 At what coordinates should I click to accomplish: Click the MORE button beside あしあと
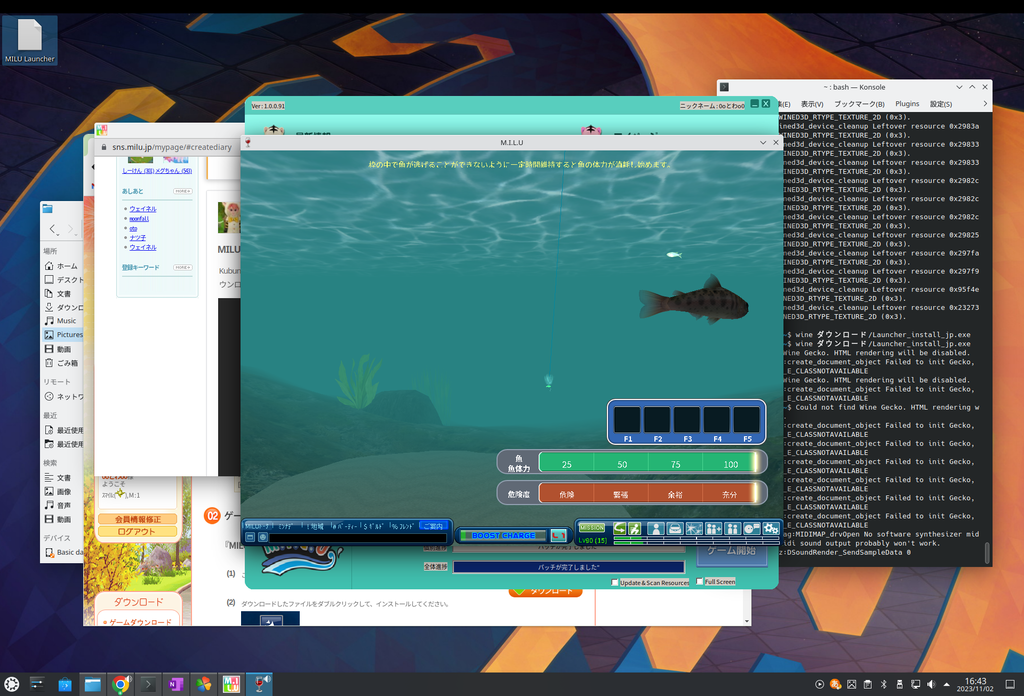pos(182,191)
